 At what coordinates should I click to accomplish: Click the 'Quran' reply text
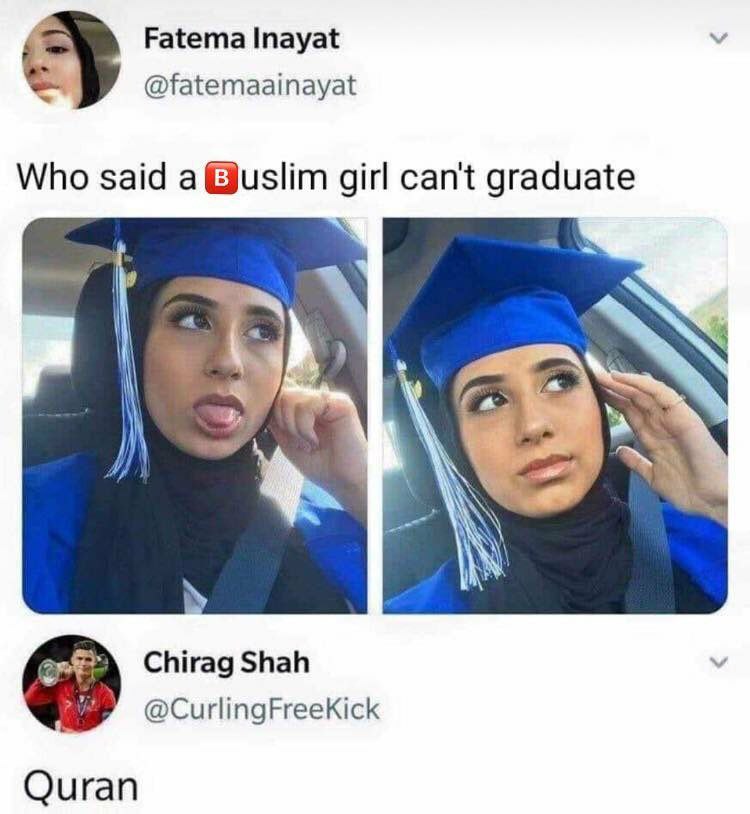(81, 786)
